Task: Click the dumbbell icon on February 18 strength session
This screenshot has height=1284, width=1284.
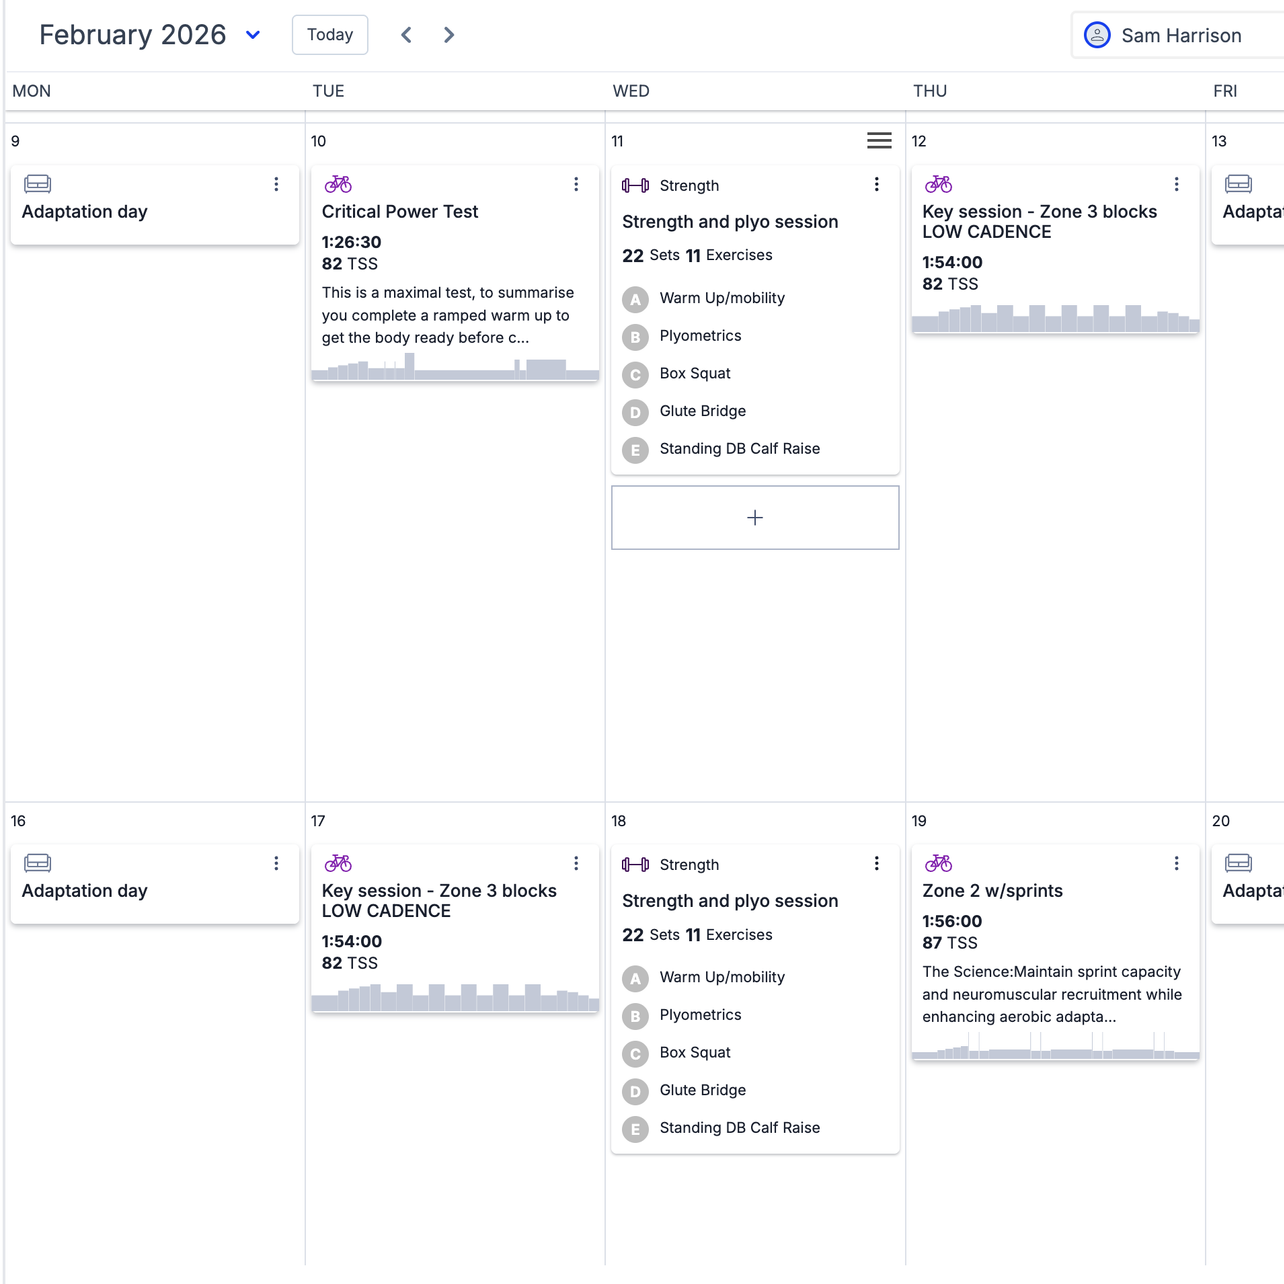Action: click(635, 864)
